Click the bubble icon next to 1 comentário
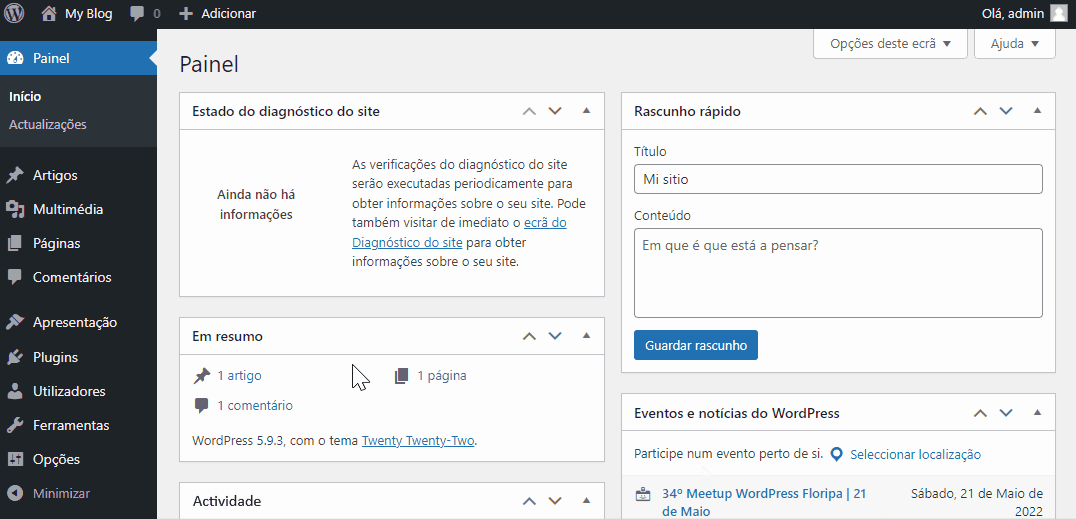This screenshot has height=519, width=1076. pos(202,406)
